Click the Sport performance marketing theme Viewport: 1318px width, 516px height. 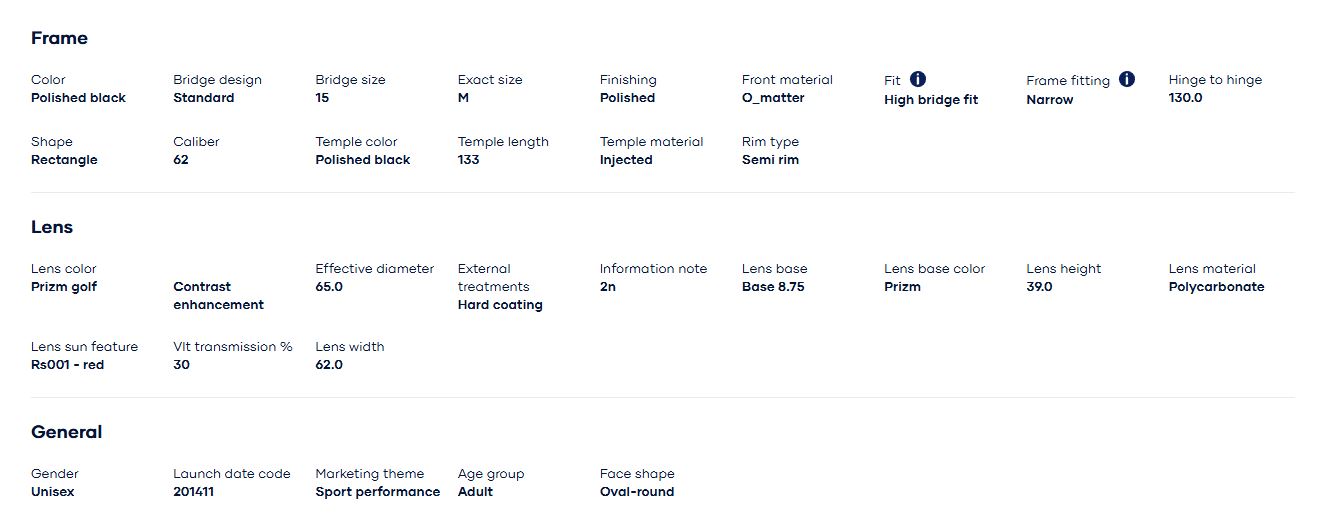click(377, 492)
